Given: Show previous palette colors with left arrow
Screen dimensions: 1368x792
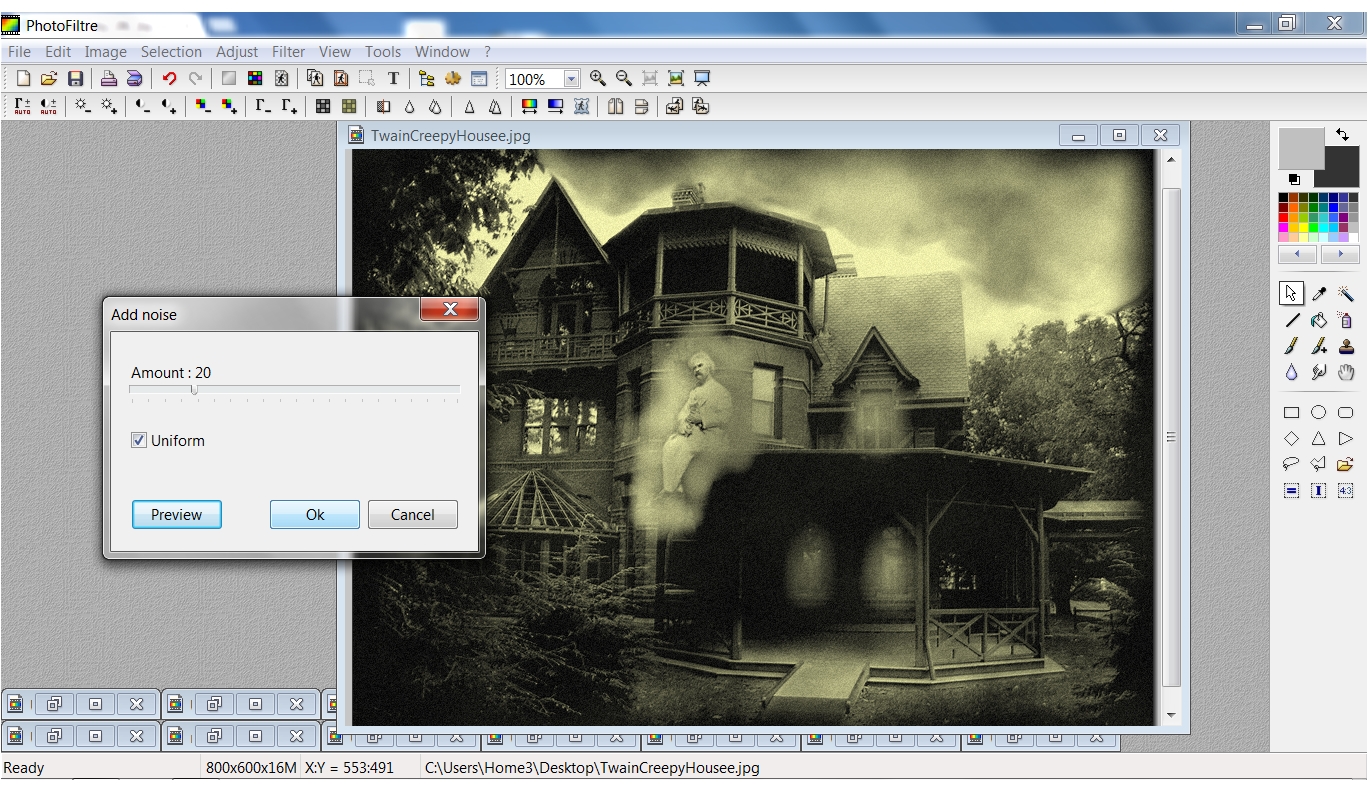Looking at the screenshot, I should click(1298, 254).
